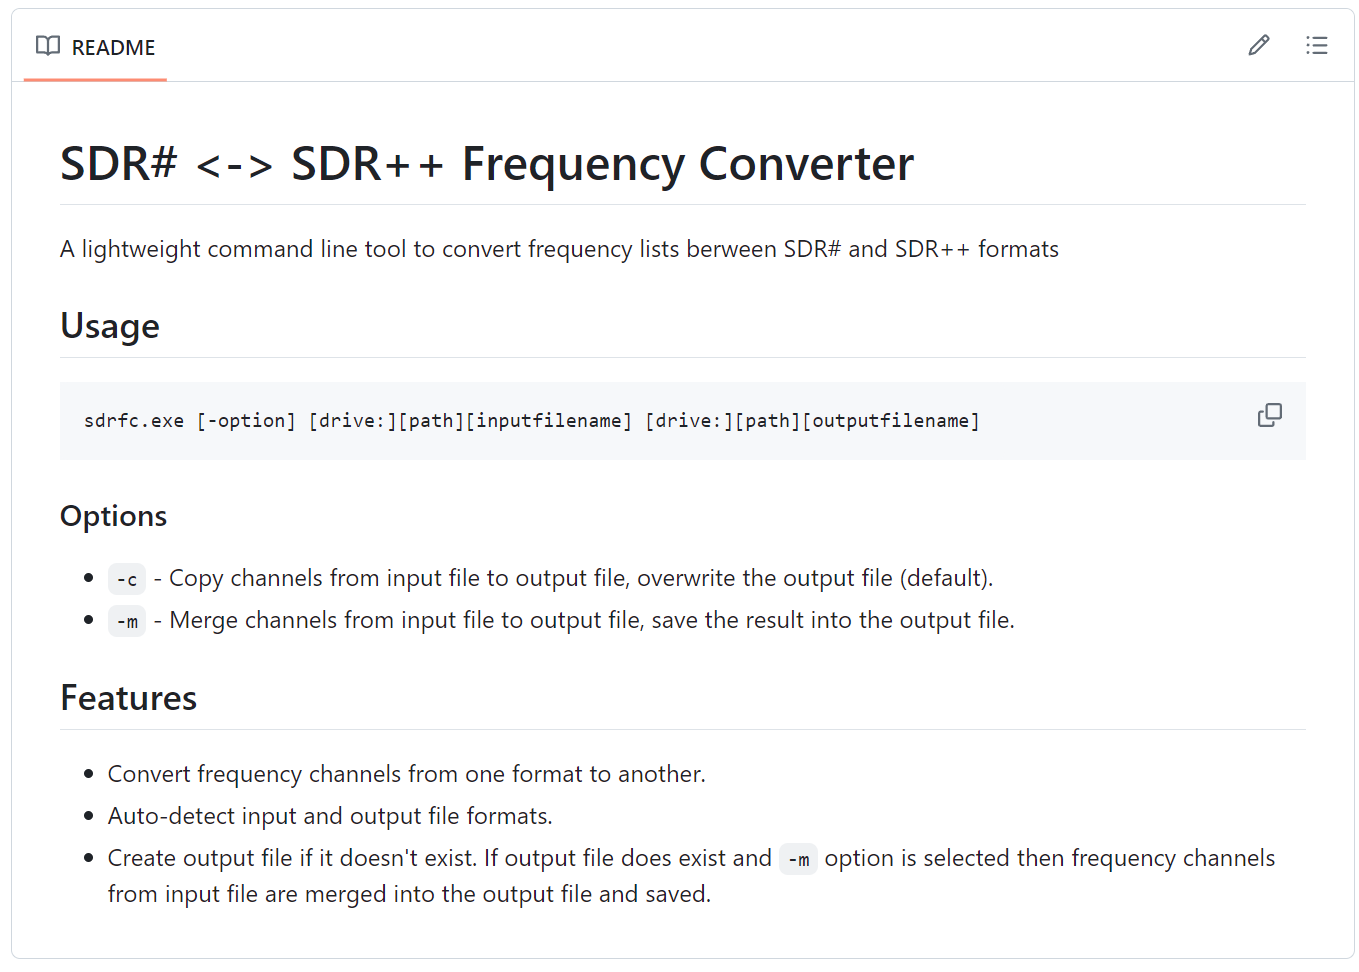Open the README outline list icon
1359x972 pixels.
pyautogui.click(x=1317, y=45)
